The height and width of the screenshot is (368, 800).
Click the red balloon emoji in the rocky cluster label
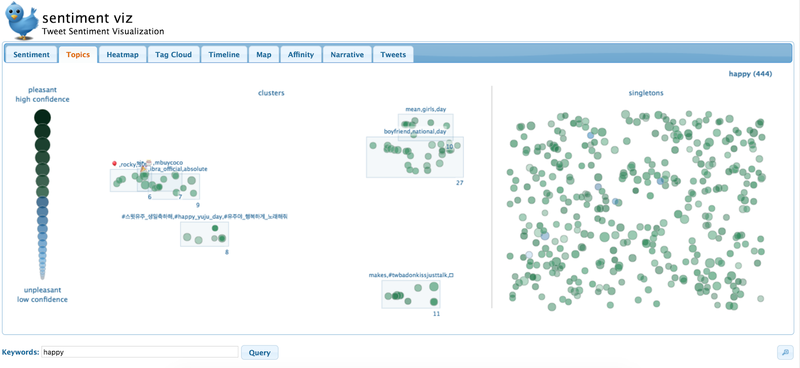(x=114, y=164)
